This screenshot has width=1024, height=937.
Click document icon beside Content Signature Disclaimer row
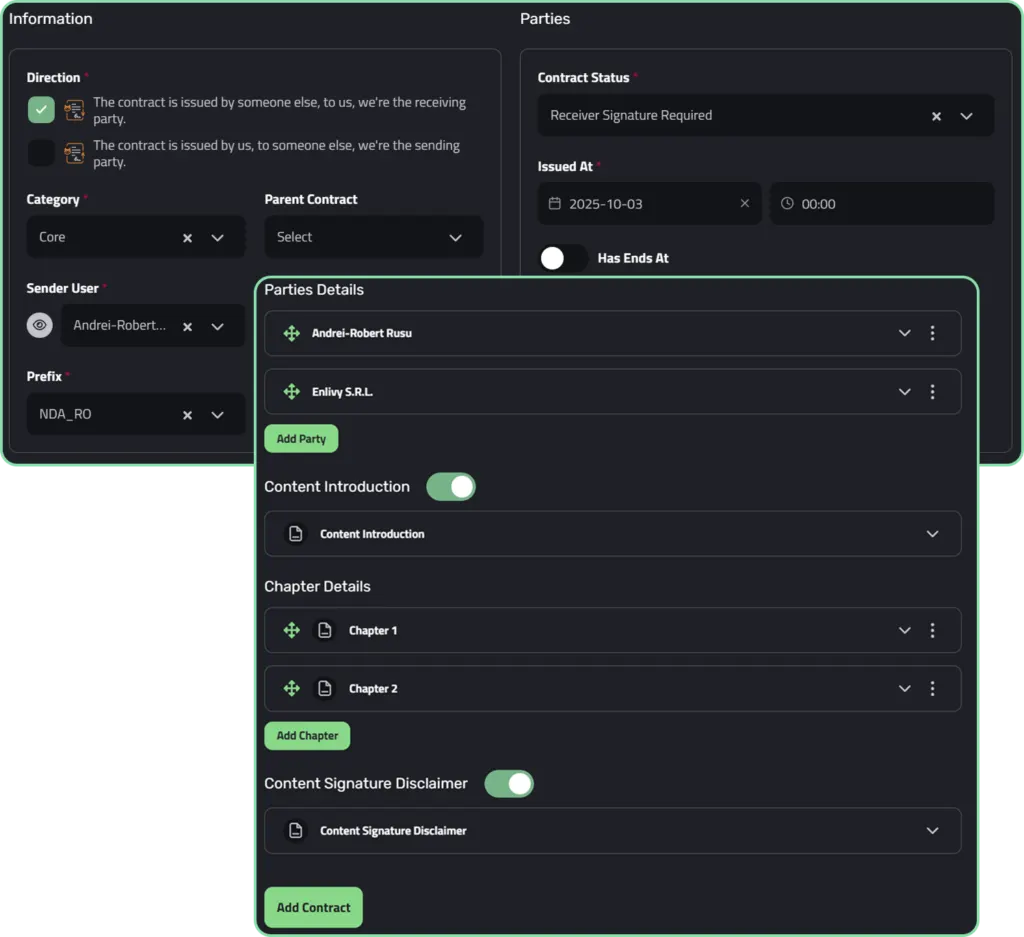point(296,831)
